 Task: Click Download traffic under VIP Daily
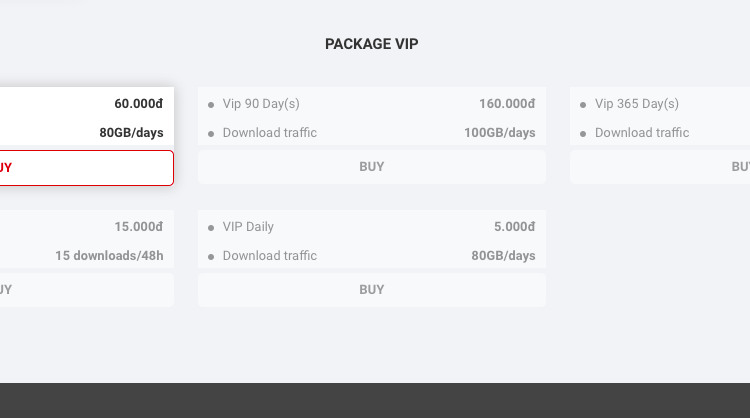[x=270, y=256]
